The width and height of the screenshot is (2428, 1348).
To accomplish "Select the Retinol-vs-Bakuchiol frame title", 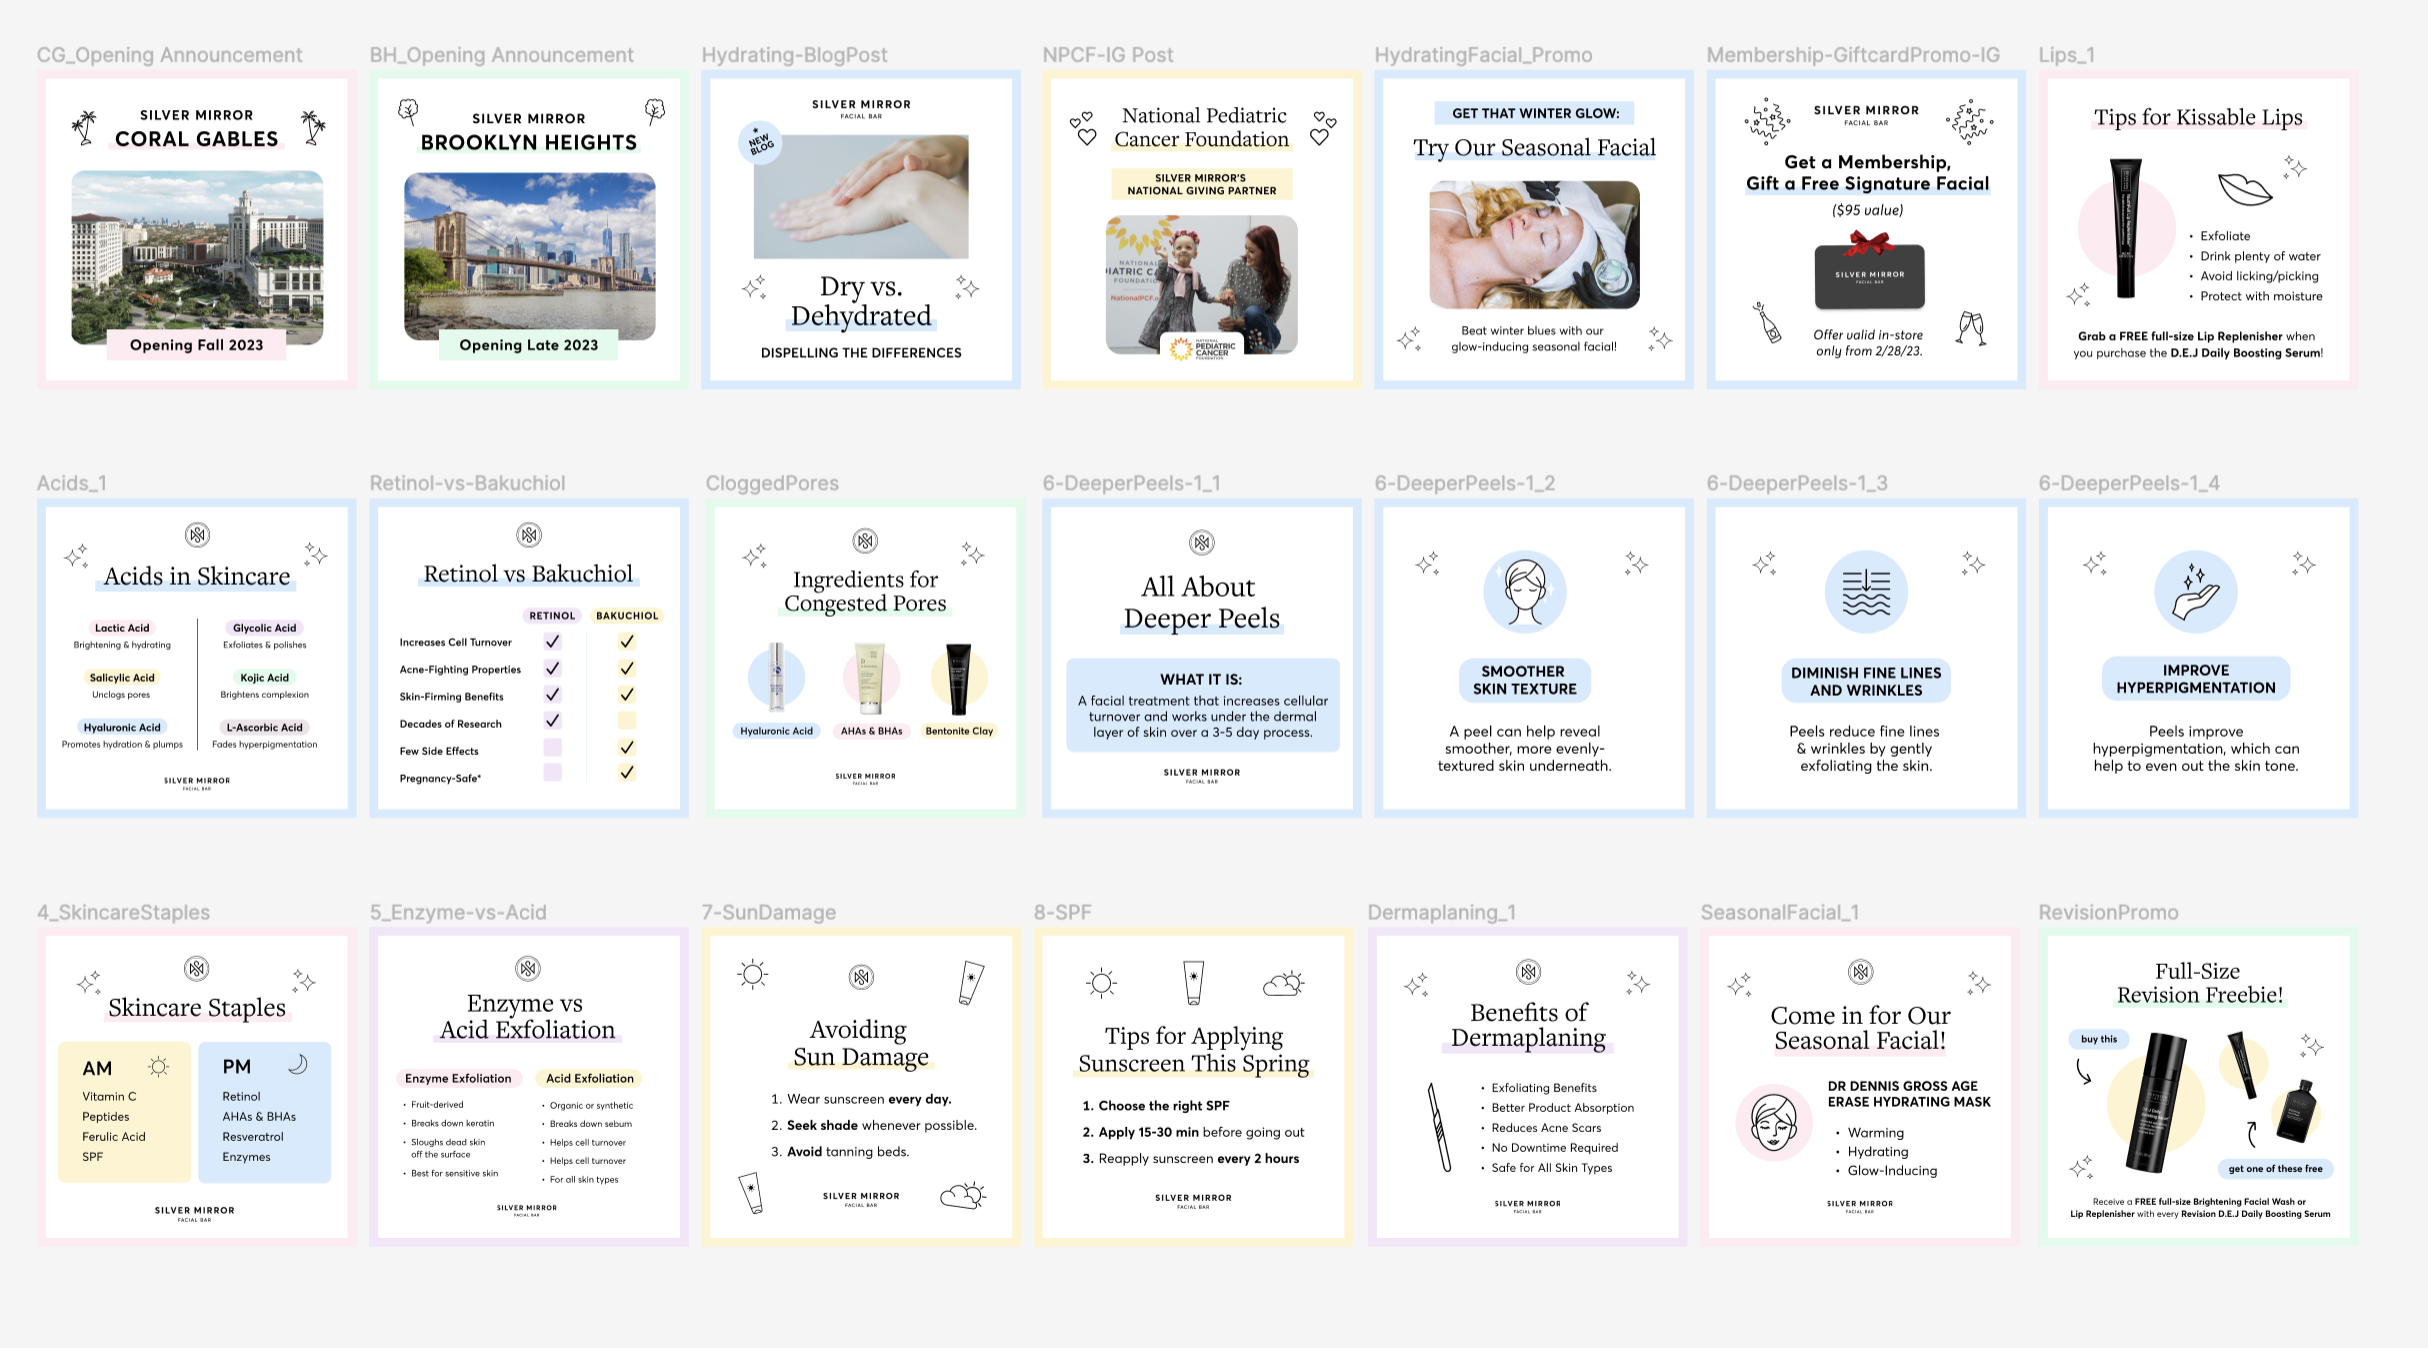I will point(467,483).
